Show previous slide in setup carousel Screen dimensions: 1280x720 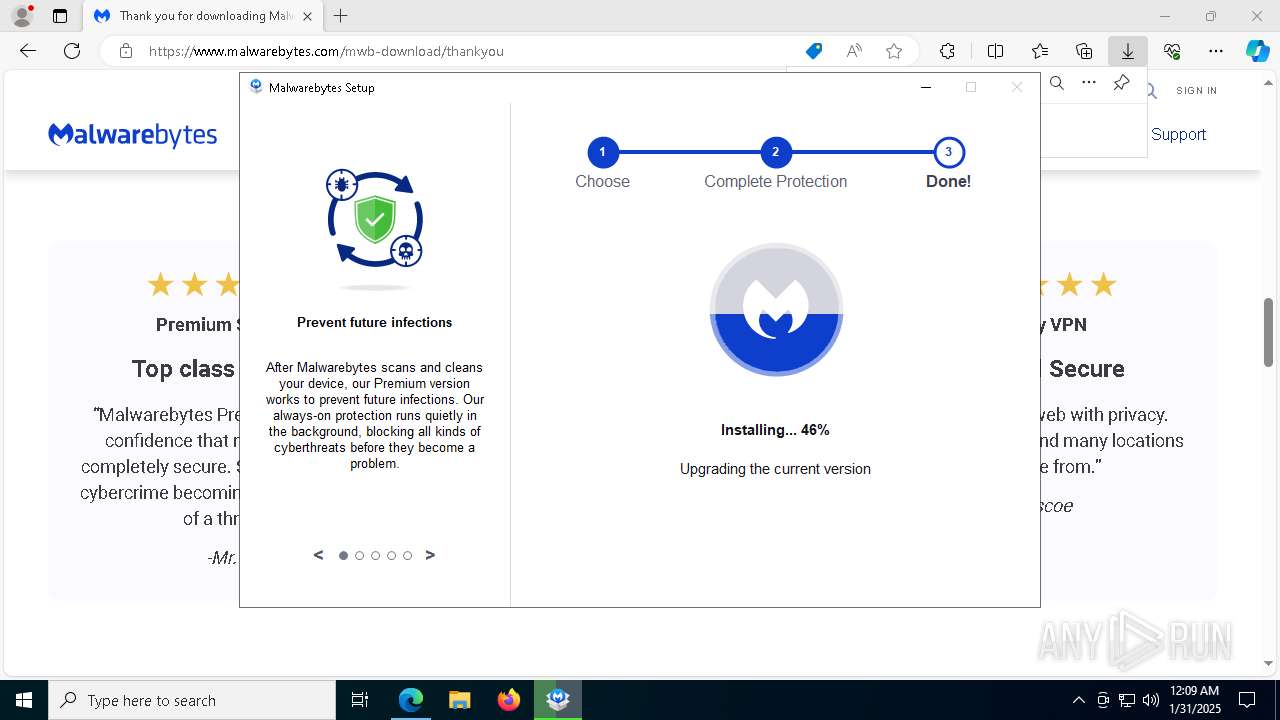(x=318, y=555)
